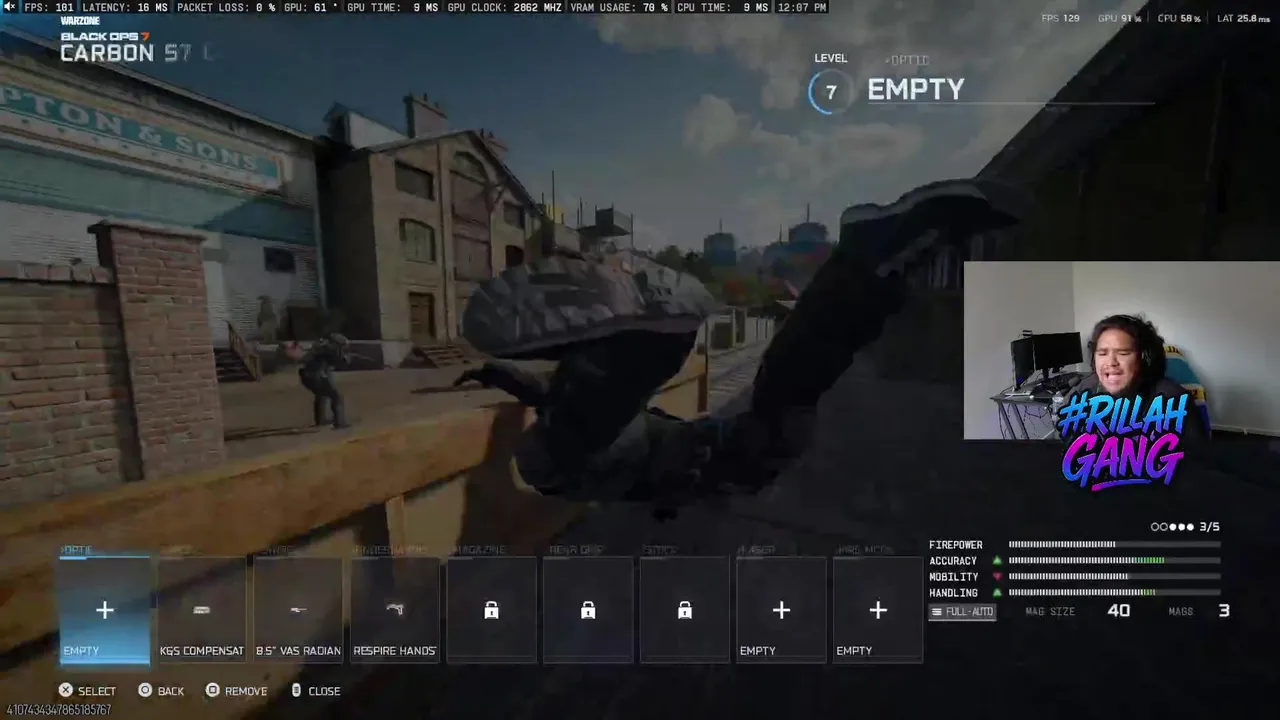Toggle the Full-Auto fire mode indicator
Viewport: 1280px width, 720px height.
click(962, 611)
